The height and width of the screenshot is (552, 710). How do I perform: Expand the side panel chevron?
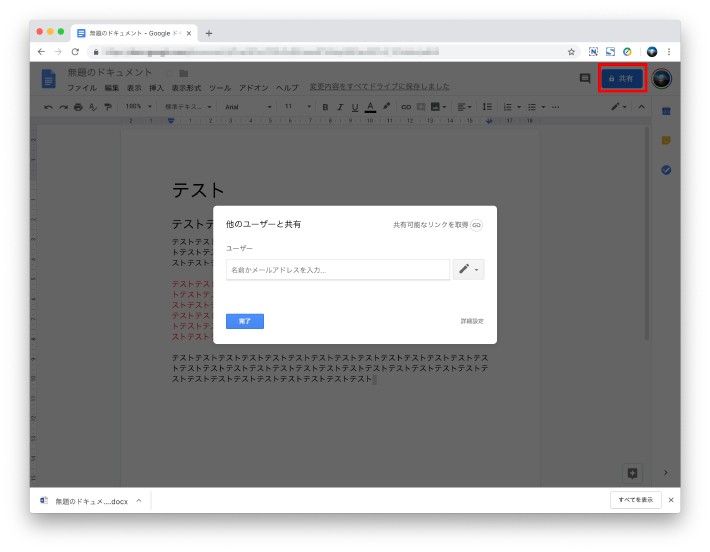pyautogui.click(x=666, y=472)
